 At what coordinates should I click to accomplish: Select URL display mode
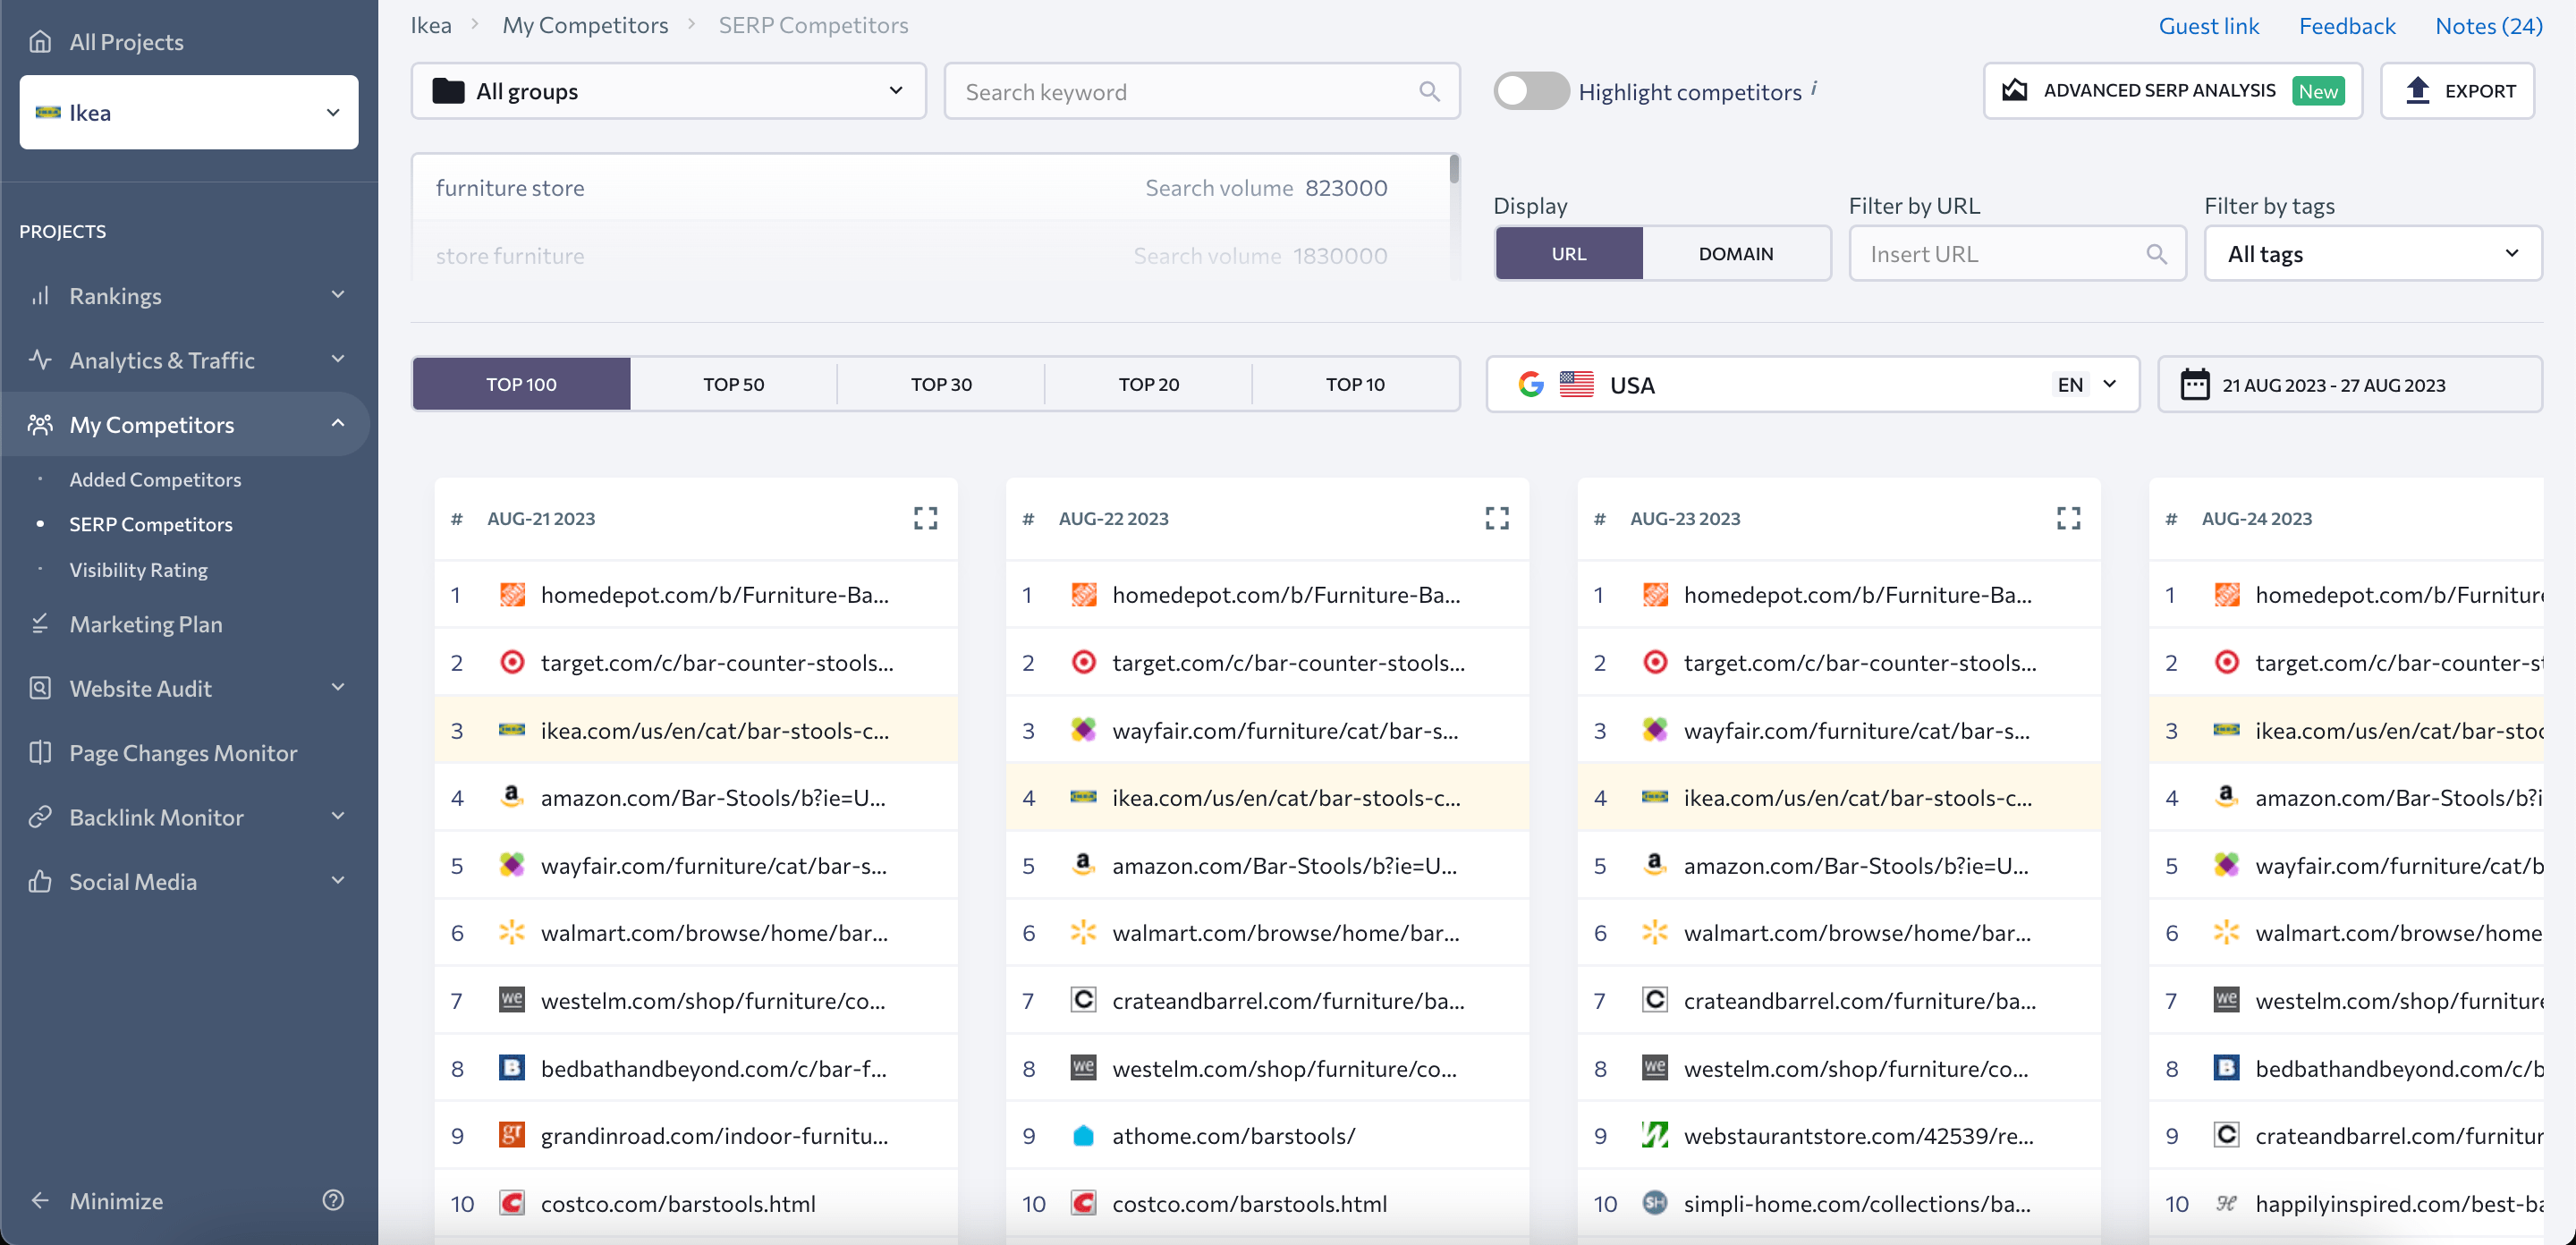1568,254
